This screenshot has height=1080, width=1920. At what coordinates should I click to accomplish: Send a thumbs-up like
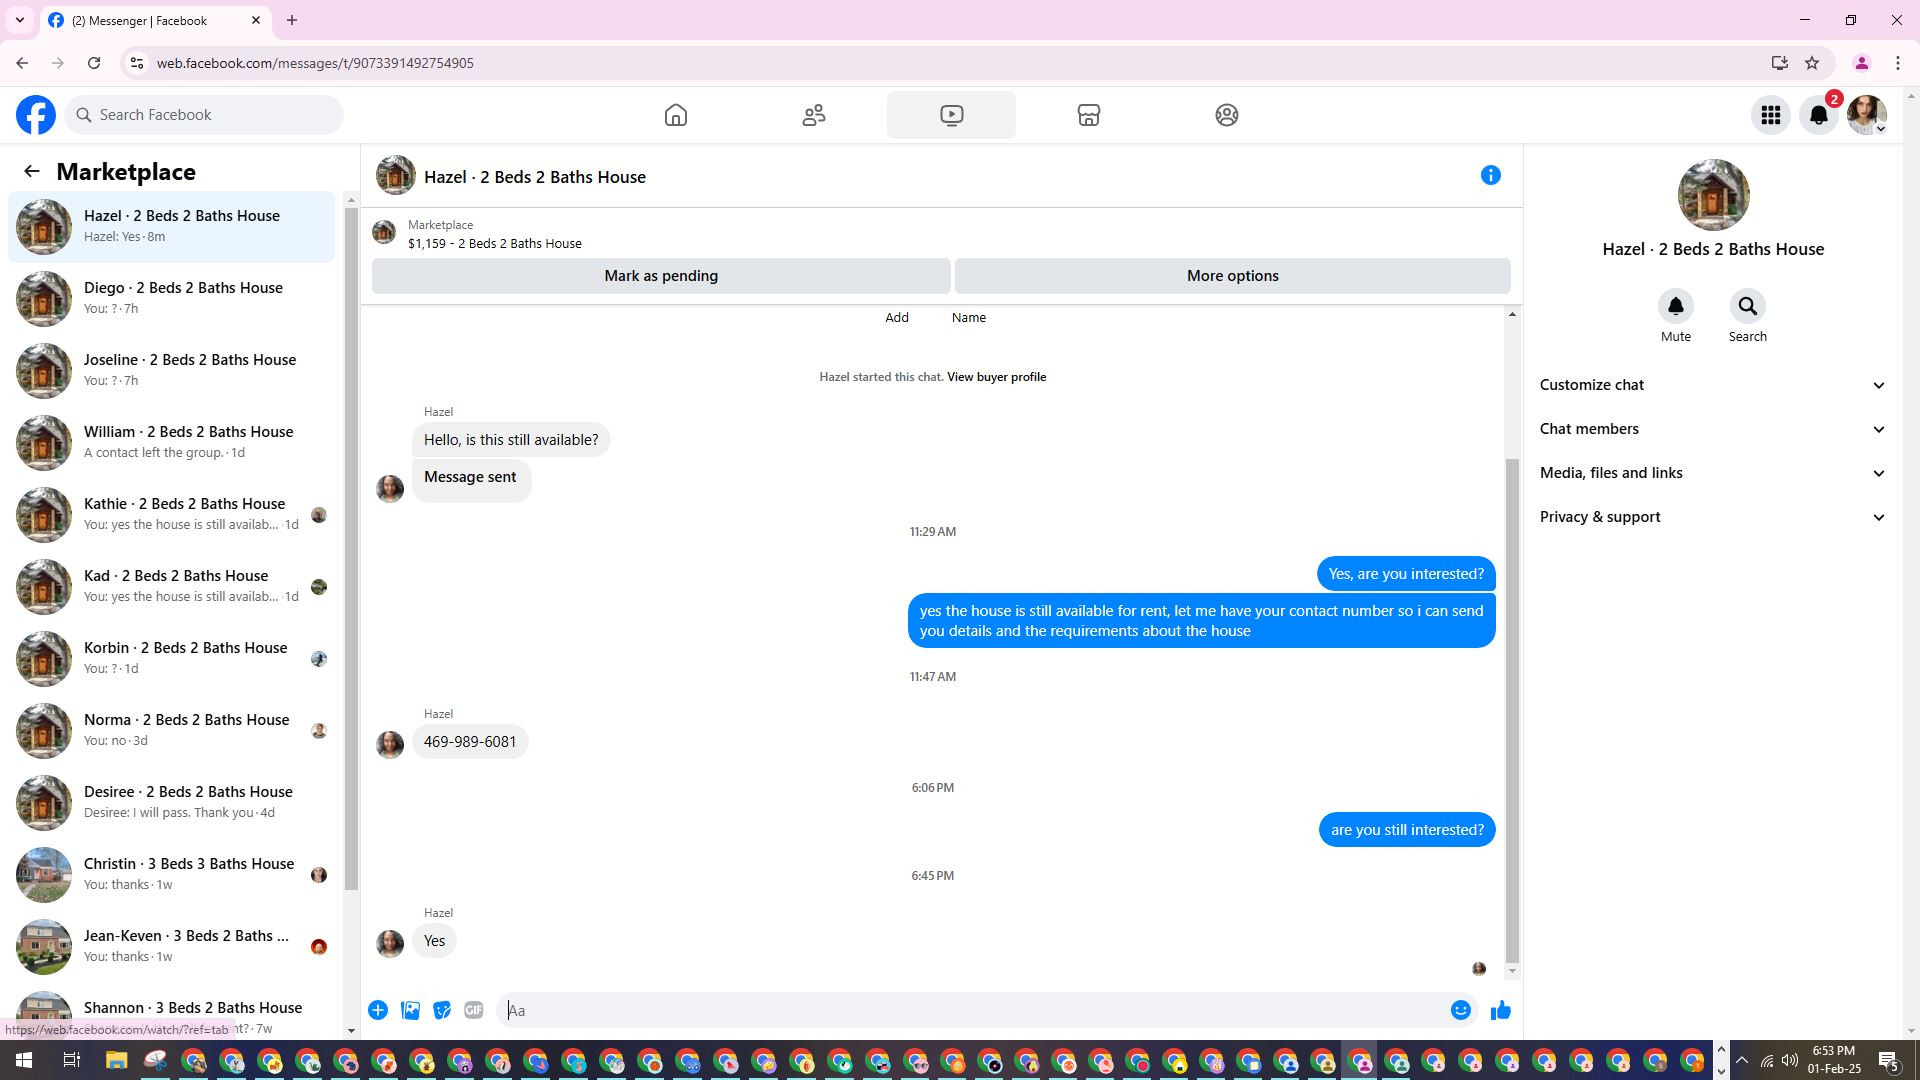pos(1500,1011)
